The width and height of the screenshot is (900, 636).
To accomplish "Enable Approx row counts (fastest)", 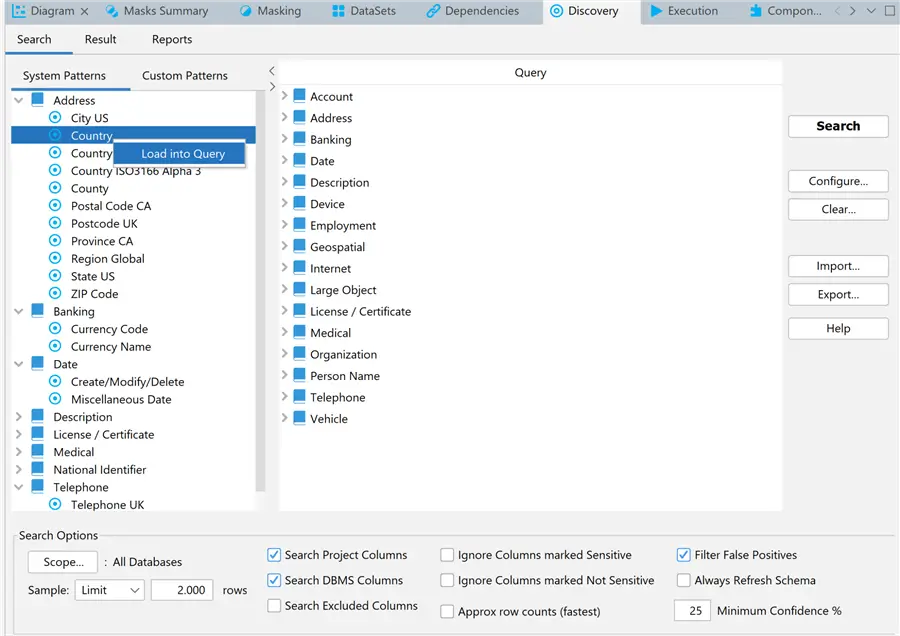I will [447, 611].
